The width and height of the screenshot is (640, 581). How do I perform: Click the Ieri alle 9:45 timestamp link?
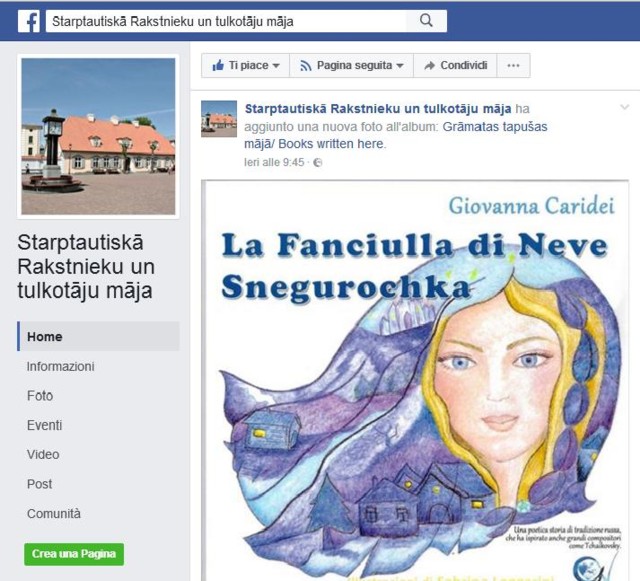pyautogui.click(x=274, y=163)
